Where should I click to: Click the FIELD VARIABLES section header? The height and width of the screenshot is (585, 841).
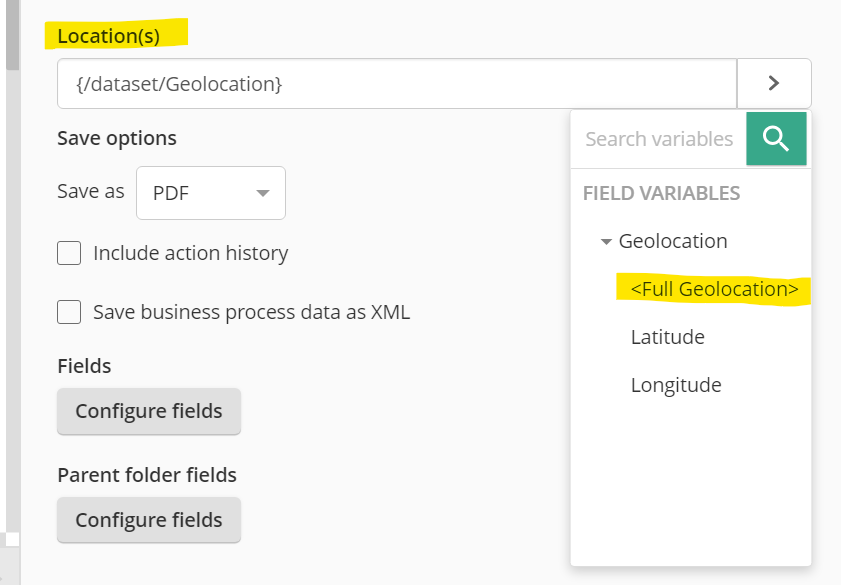(661, 193)
